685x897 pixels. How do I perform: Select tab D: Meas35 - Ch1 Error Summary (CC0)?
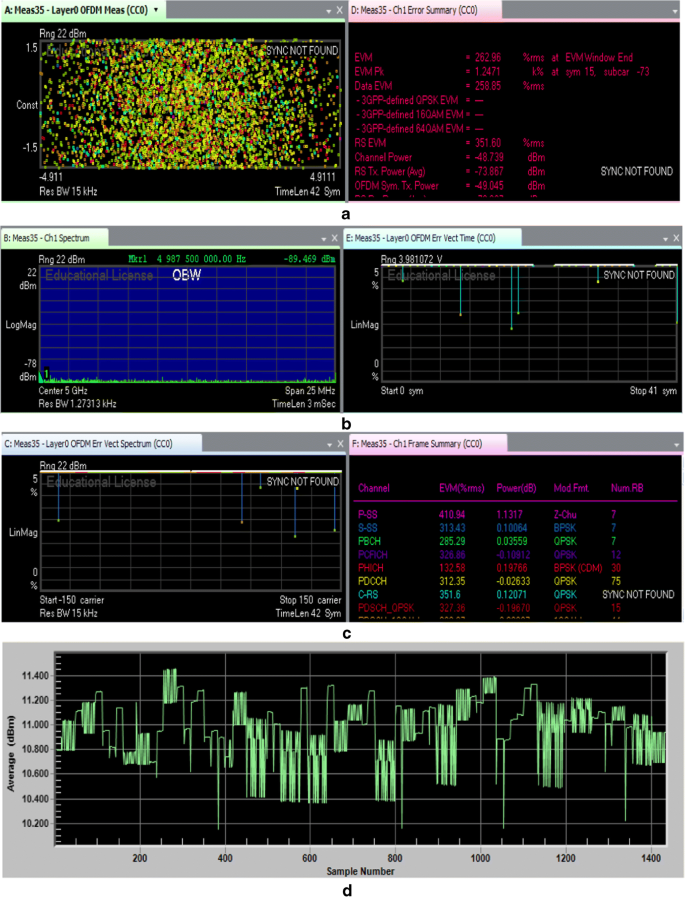pyautogui.click(x=425, y=10)
